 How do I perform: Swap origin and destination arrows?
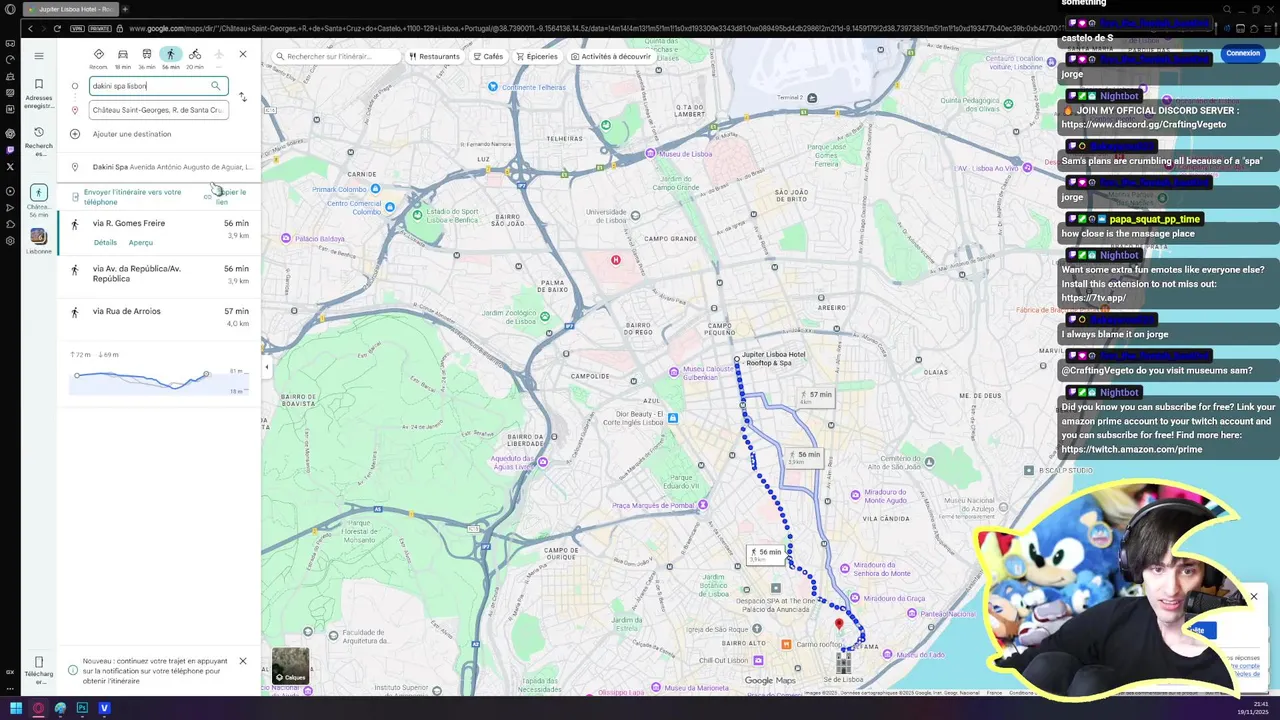[x=242, y=97]
